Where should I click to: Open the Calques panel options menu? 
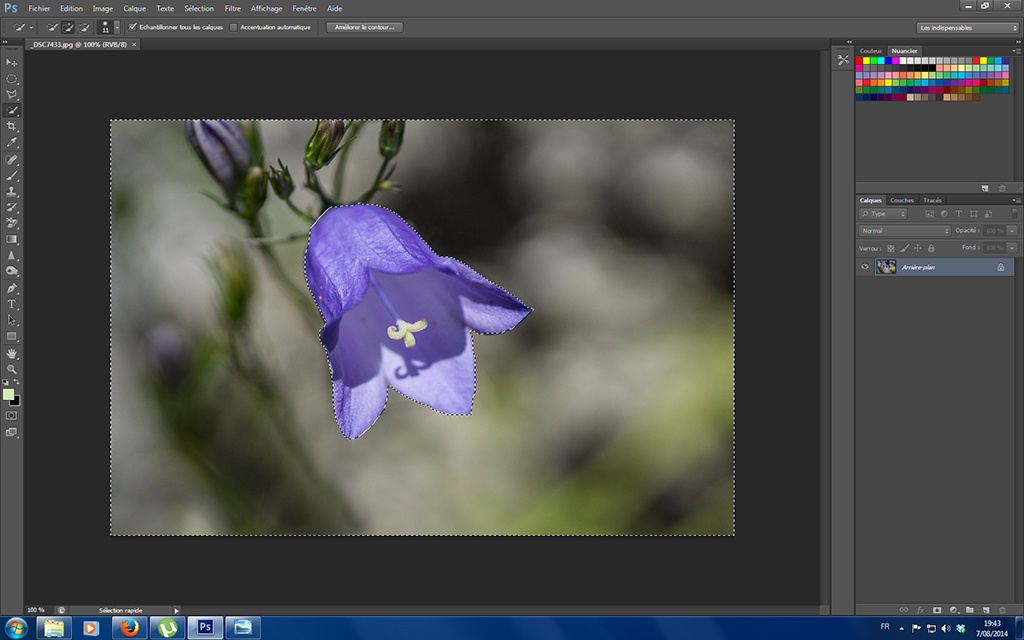point(1016,200)
